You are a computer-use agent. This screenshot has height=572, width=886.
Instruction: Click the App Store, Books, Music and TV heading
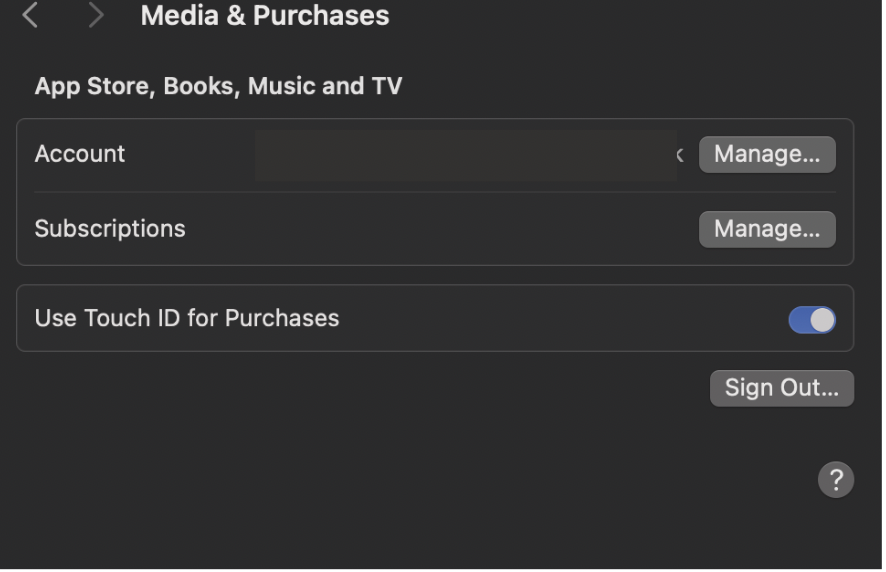tap(218, 86)
